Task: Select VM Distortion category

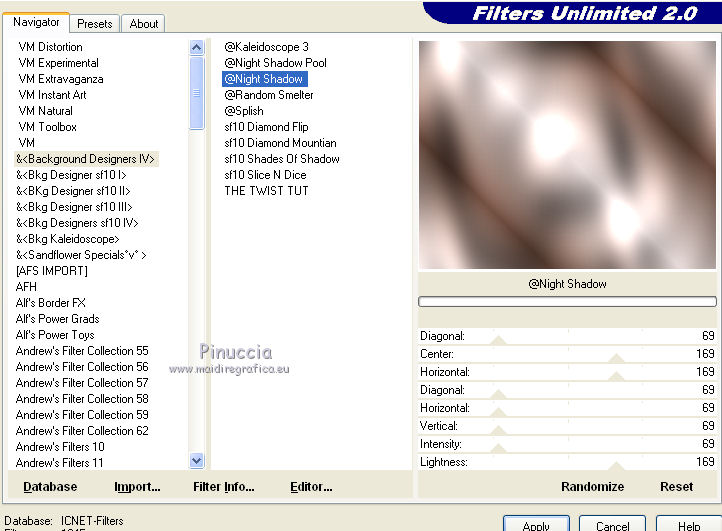Action: click(51, 47)
